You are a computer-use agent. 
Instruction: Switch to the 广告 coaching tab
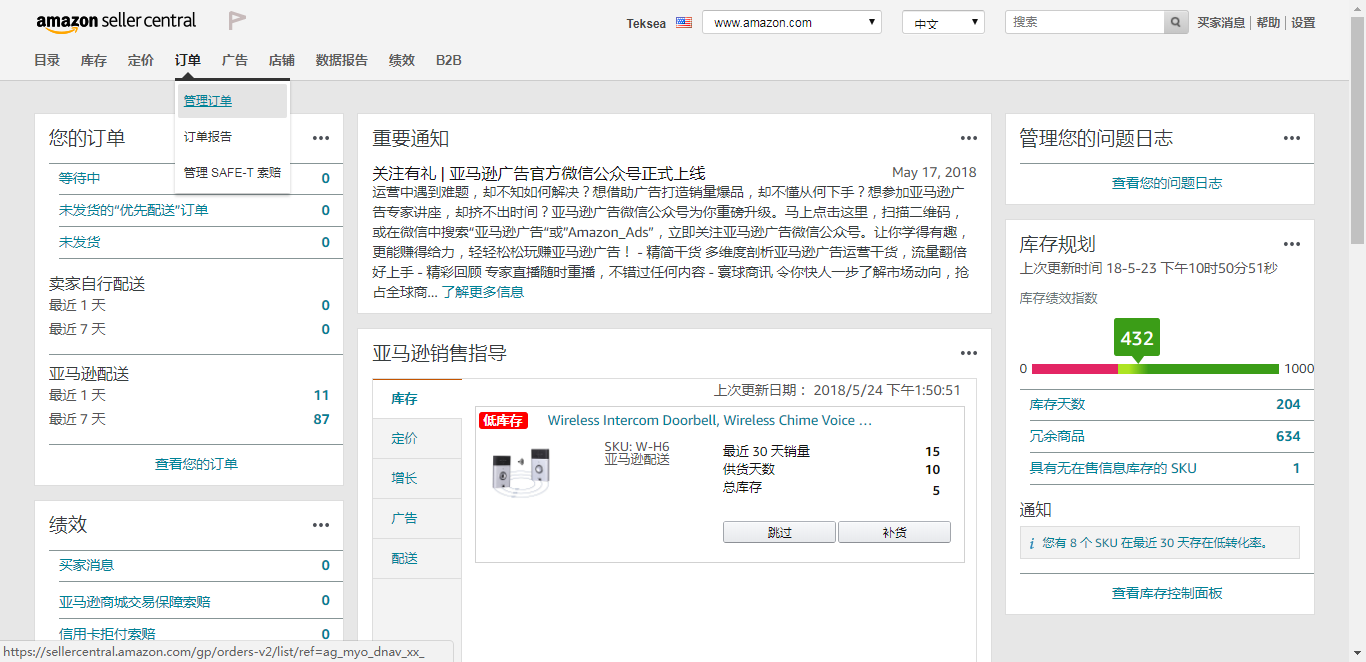417,519
